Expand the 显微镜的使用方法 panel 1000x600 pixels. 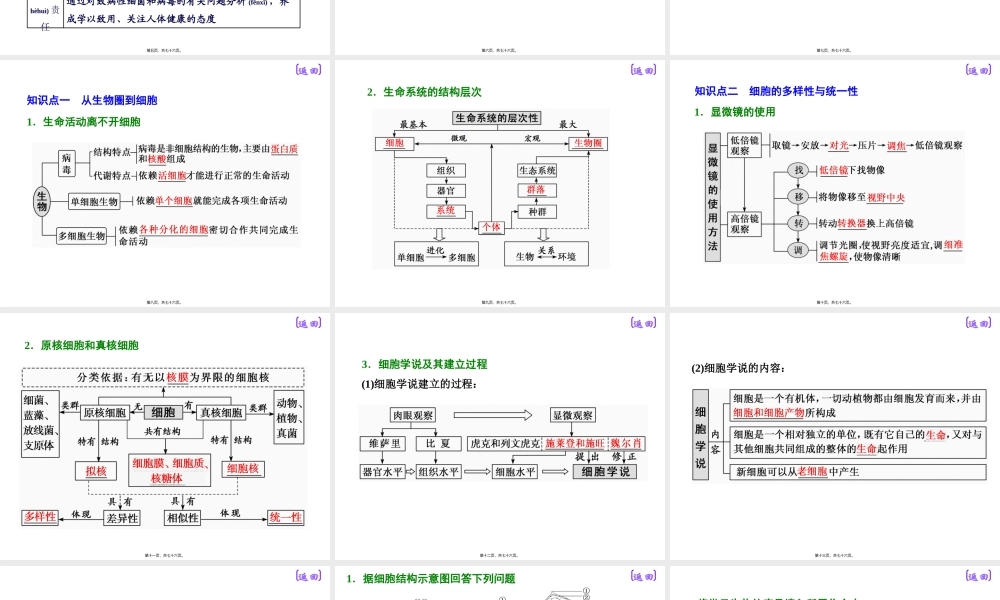point(711,195)
